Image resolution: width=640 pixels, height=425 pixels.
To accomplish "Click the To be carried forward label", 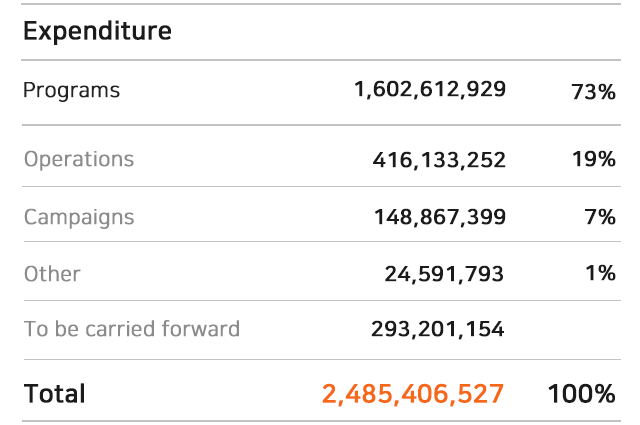I will [x=132, y=329].
